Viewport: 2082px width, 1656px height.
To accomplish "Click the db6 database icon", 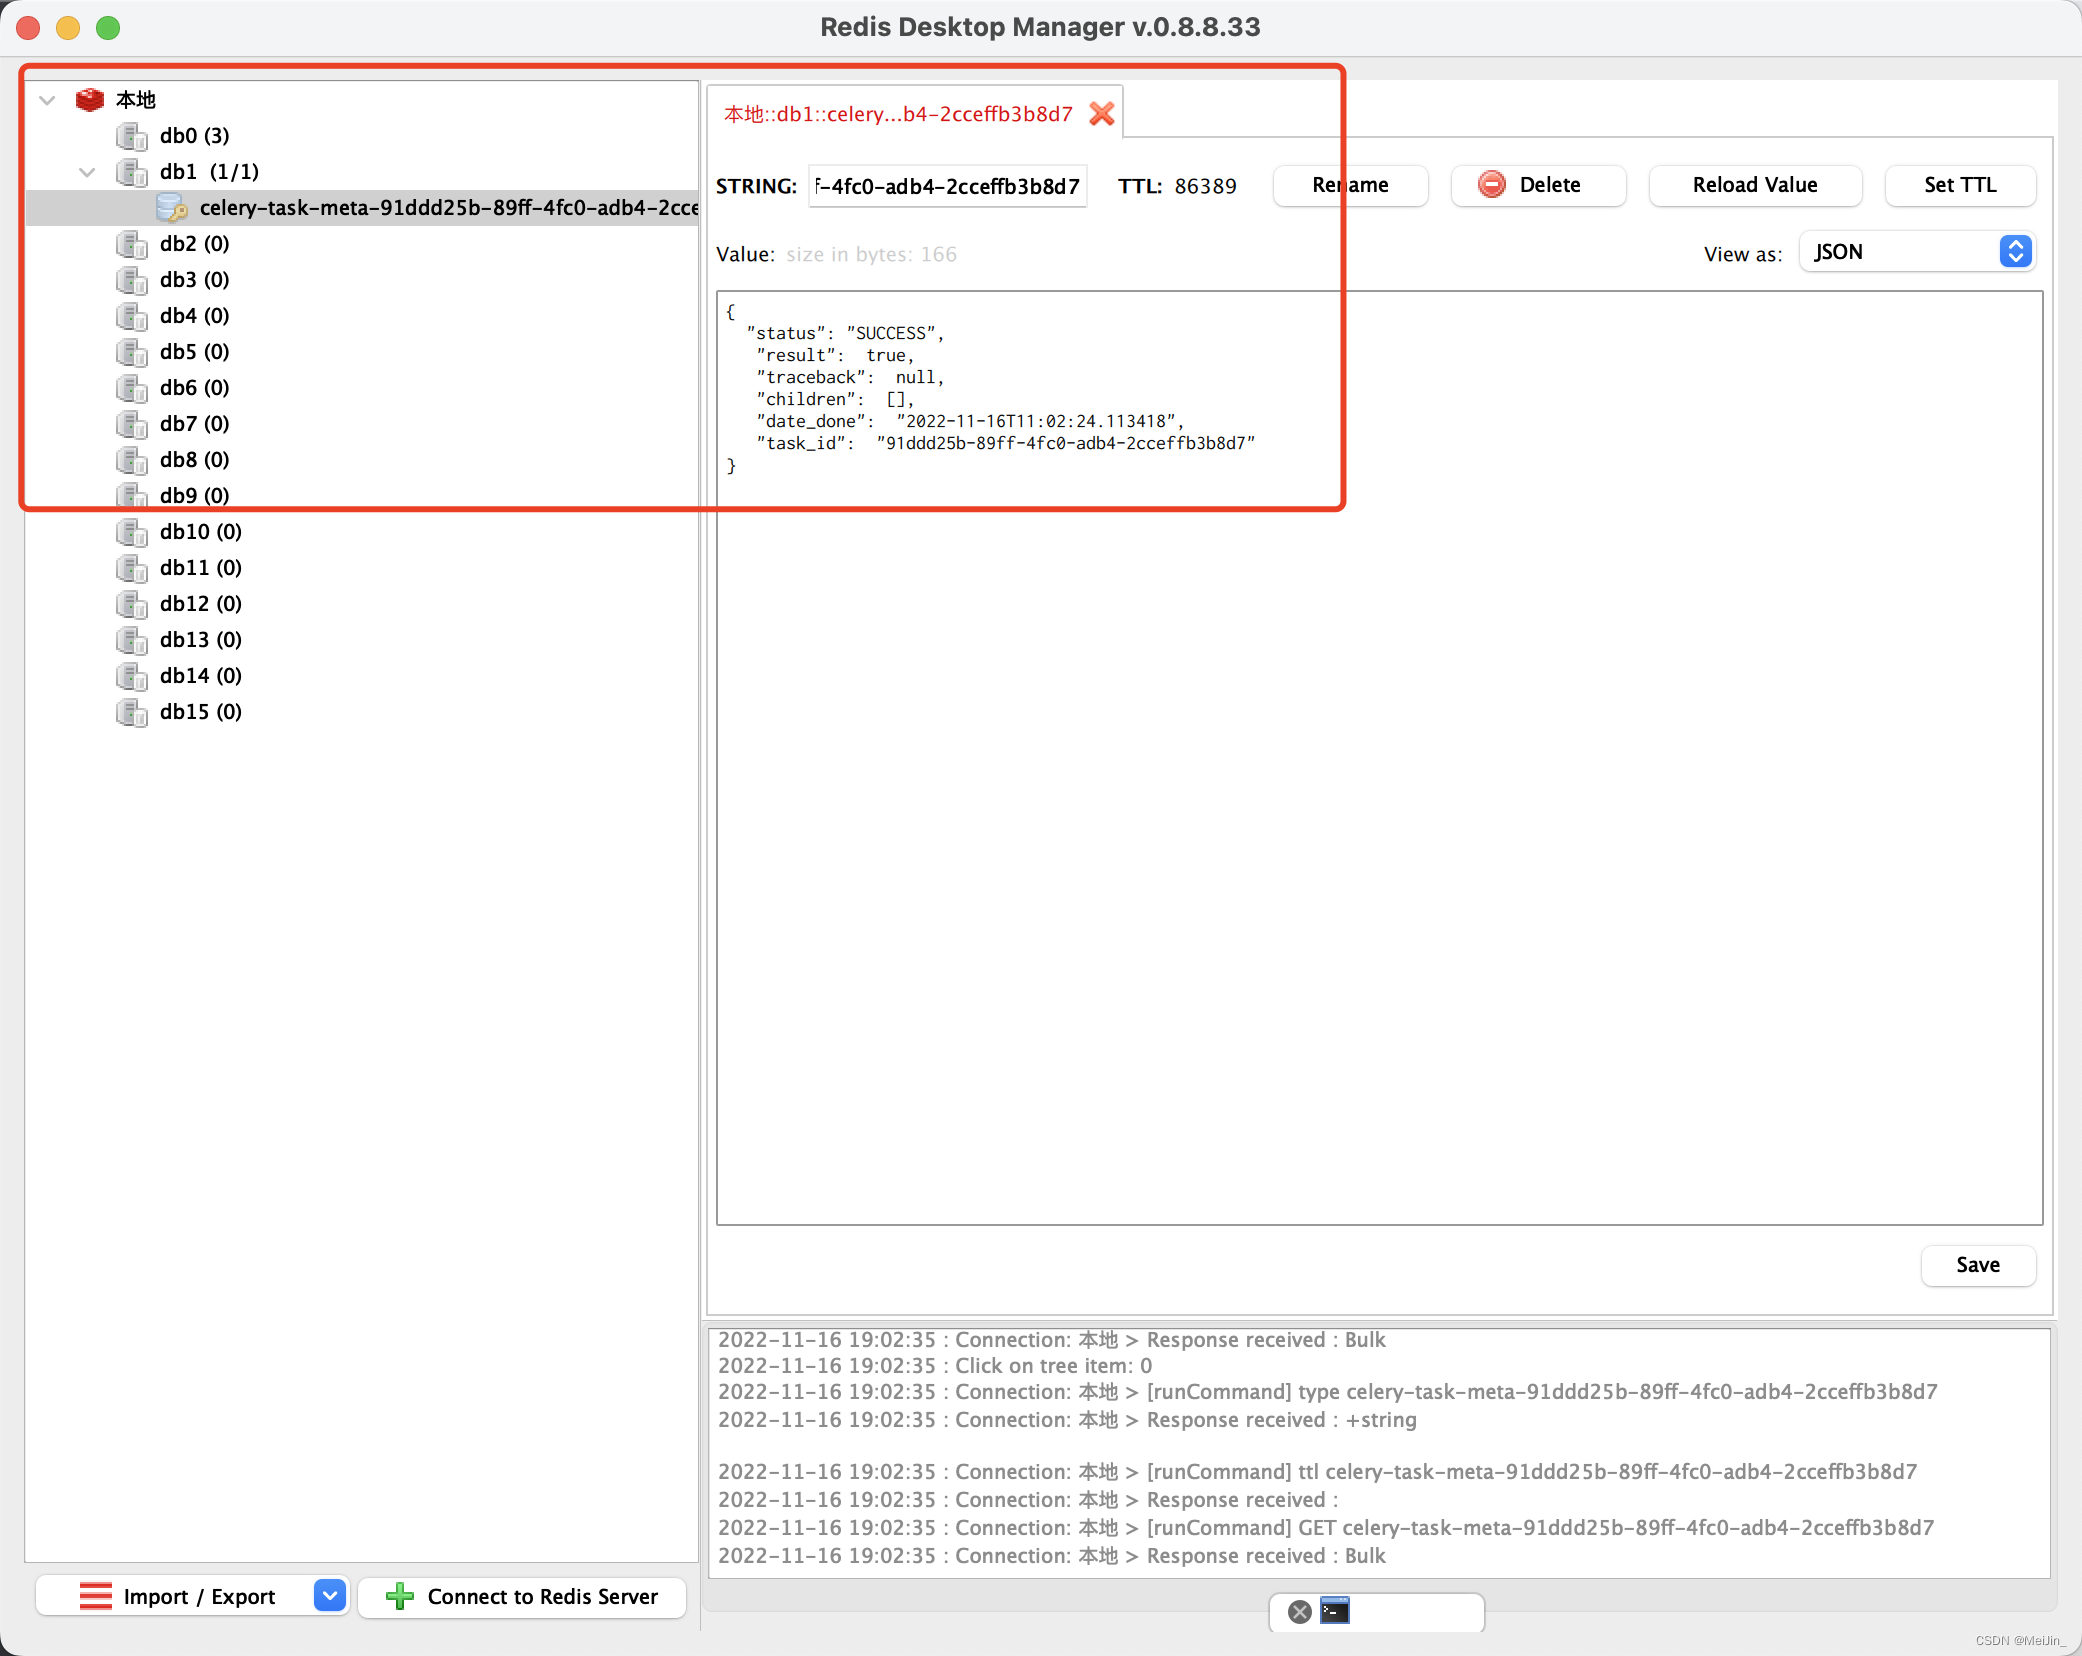I will pyautogui.click(x=131, y=388).
